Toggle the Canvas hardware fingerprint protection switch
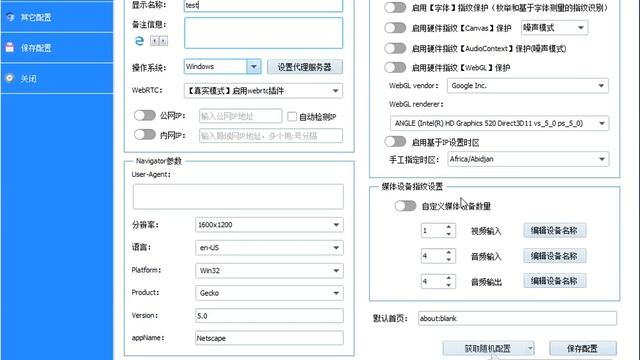This screenshot has width=640, height=360. pos(395,28)
